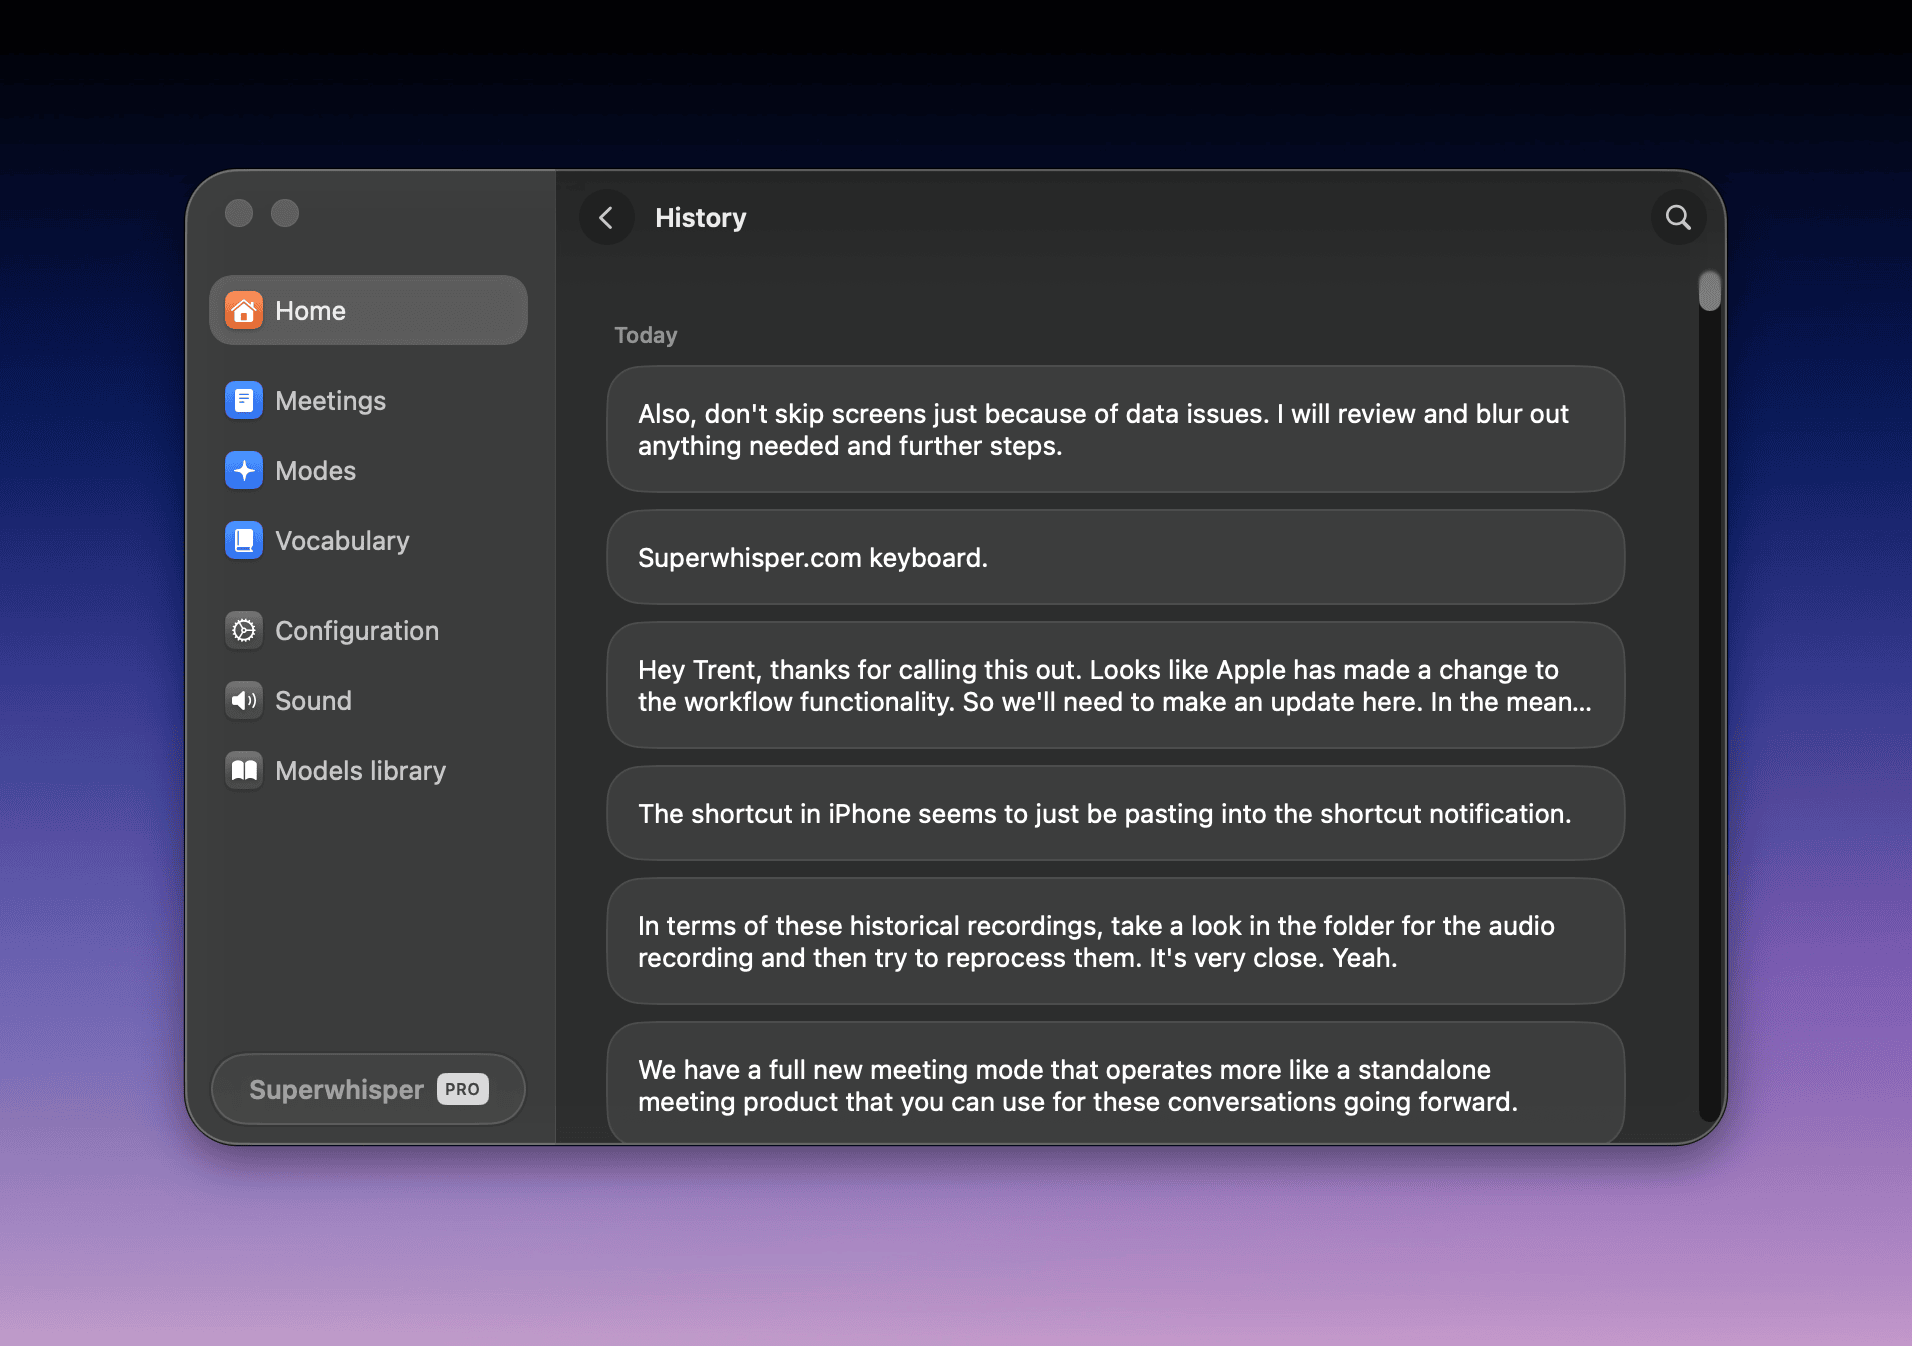Click the first gray window control dot

[x=239, y=213]
